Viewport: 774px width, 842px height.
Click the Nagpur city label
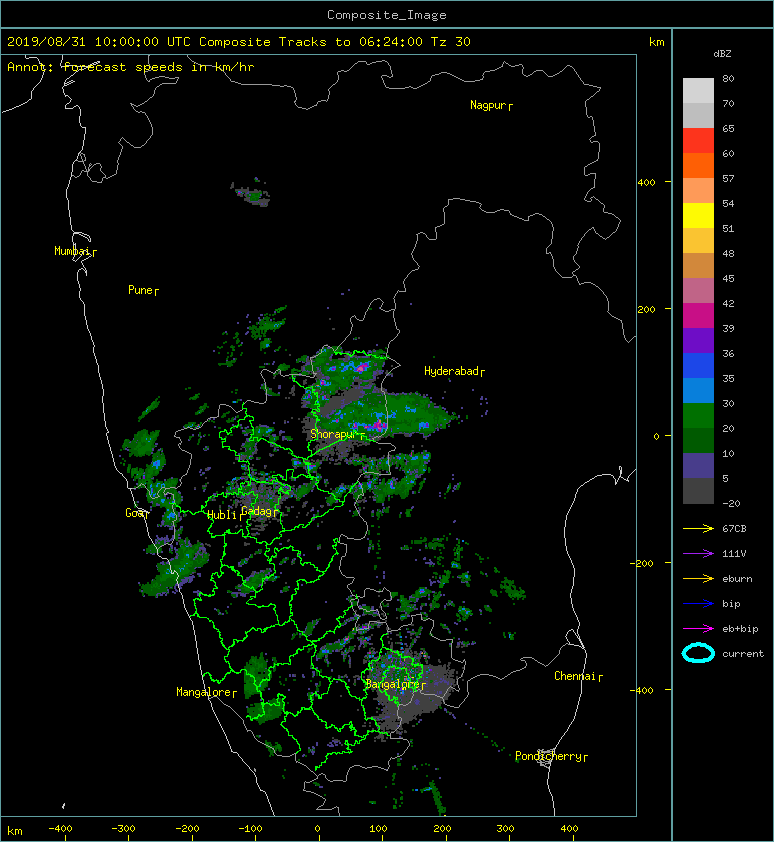[x=488, y=105]
